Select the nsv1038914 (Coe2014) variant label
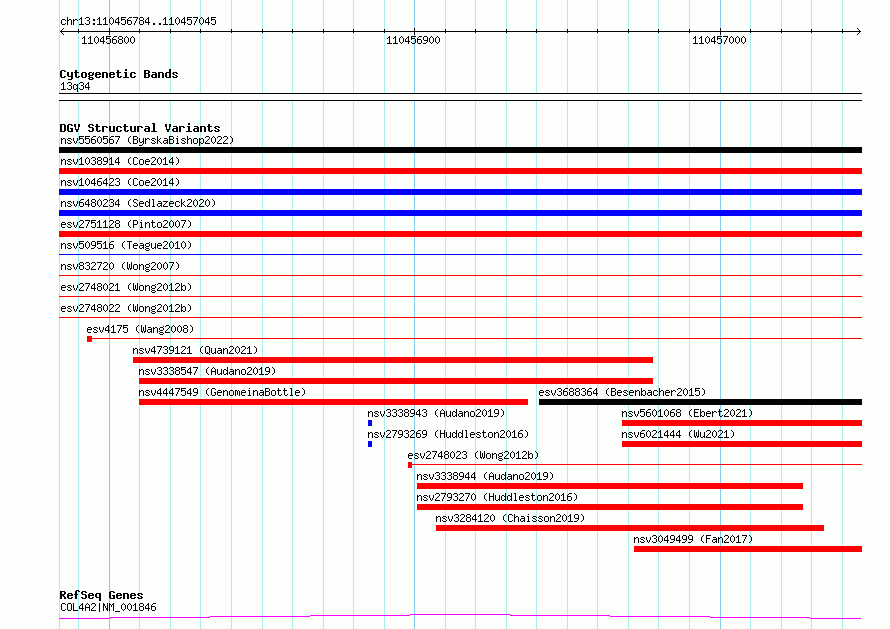 click(x=120, y=161)
